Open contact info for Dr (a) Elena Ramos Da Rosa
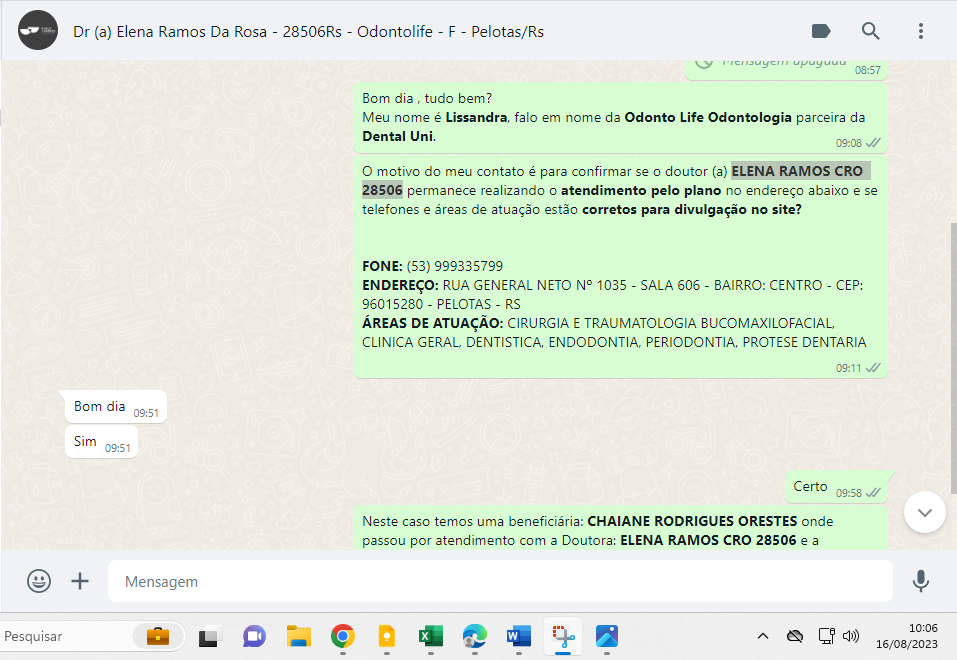Screen dimensions: 957x660 coord(308,32)
